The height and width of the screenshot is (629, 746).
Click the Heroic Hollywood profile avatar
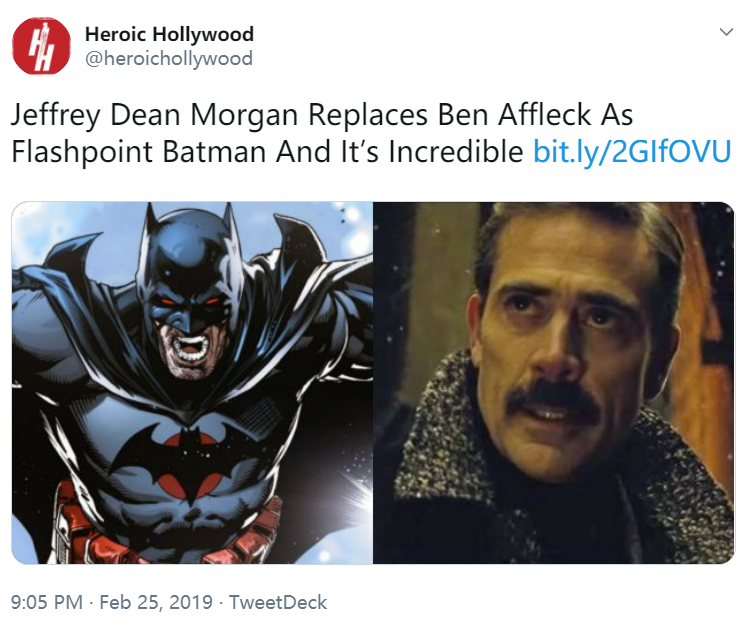41,46
